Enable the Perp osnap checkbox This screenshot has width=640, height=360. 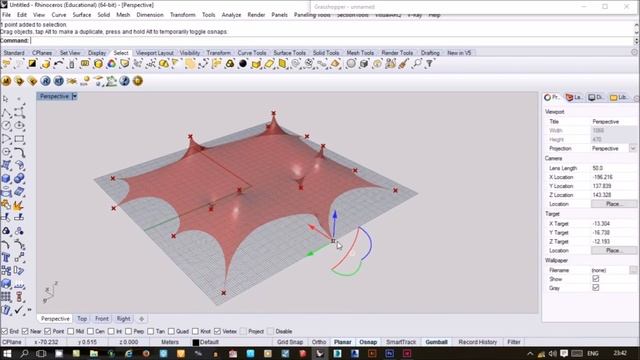128,331
